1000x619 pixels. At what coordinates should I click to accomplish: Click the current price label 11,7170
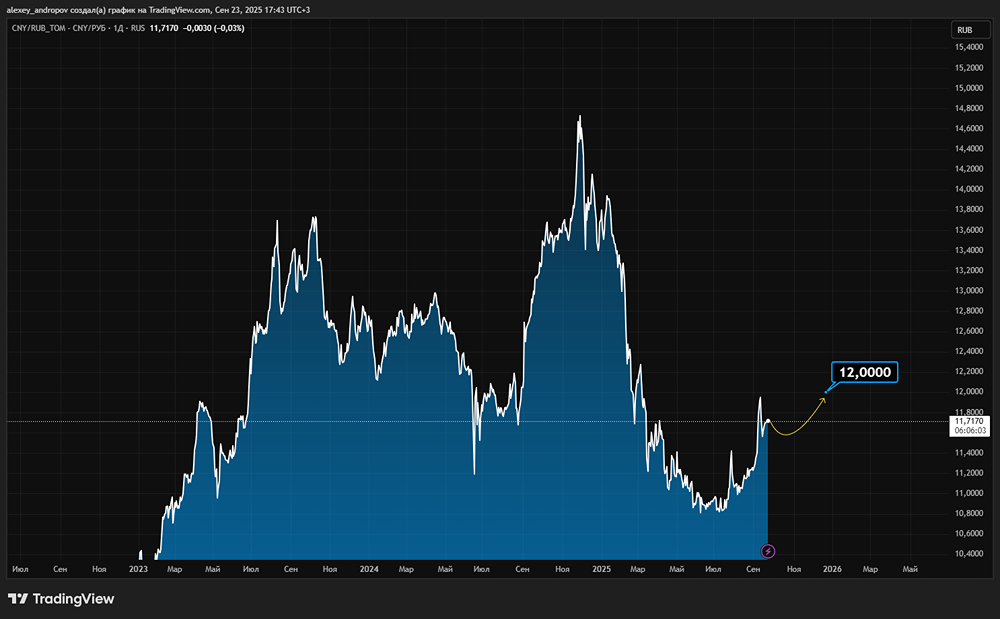[970, 422]
